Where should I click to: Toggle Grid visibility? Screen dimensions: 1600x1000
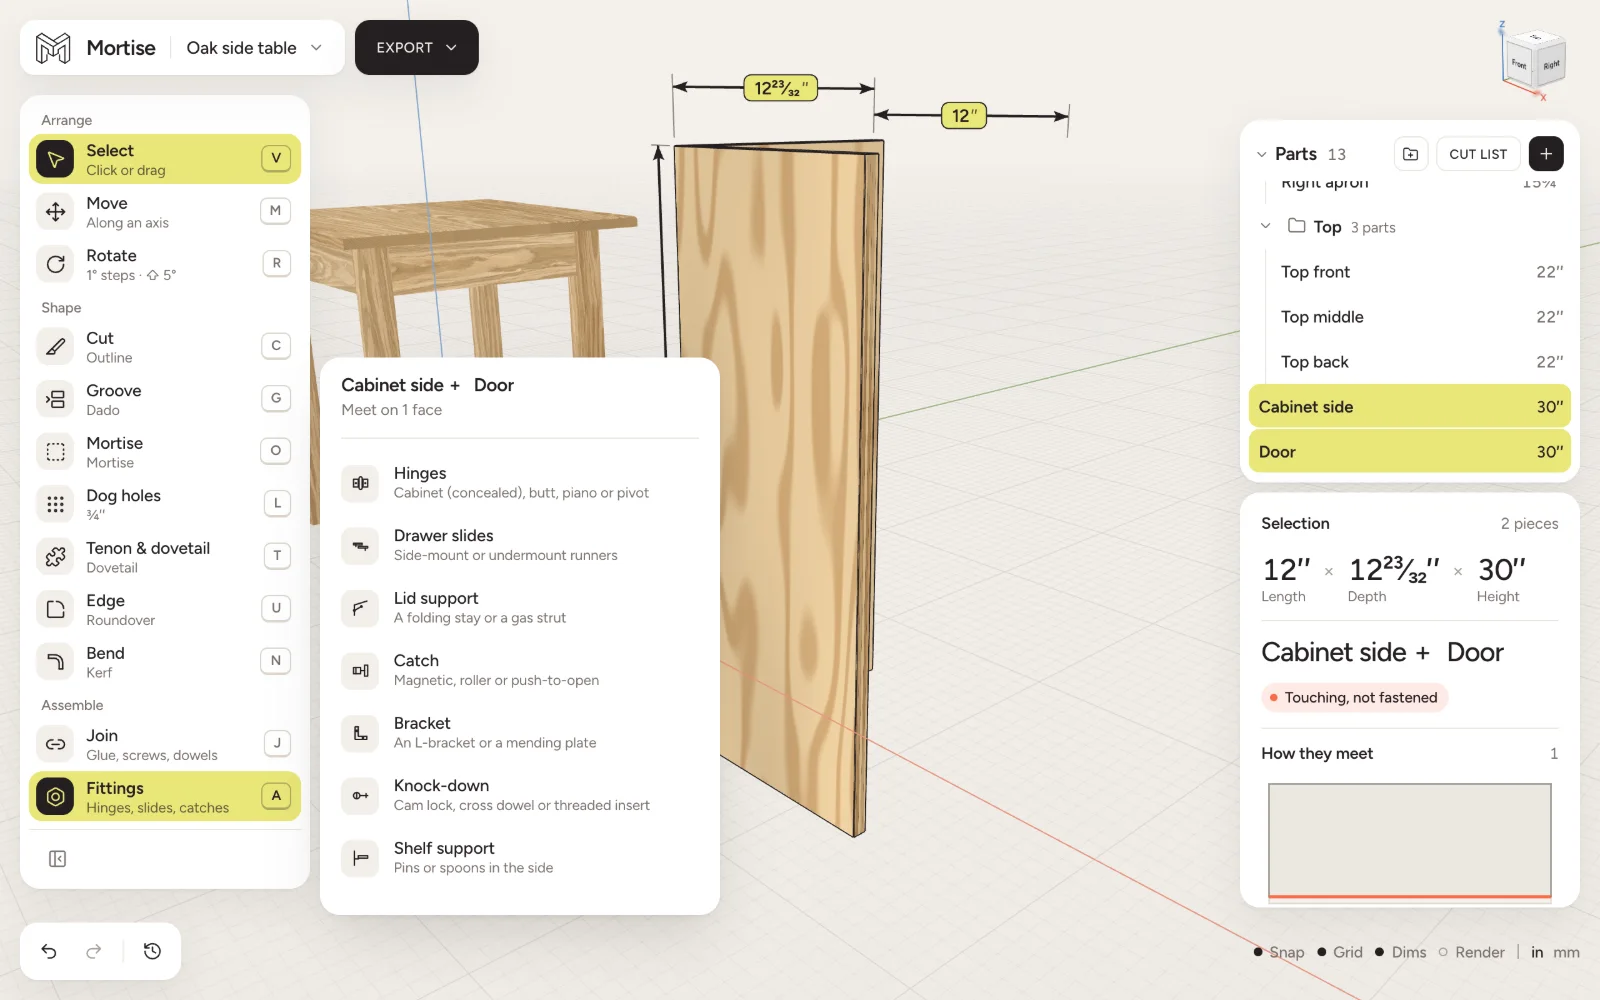(x=1340, y=952)
